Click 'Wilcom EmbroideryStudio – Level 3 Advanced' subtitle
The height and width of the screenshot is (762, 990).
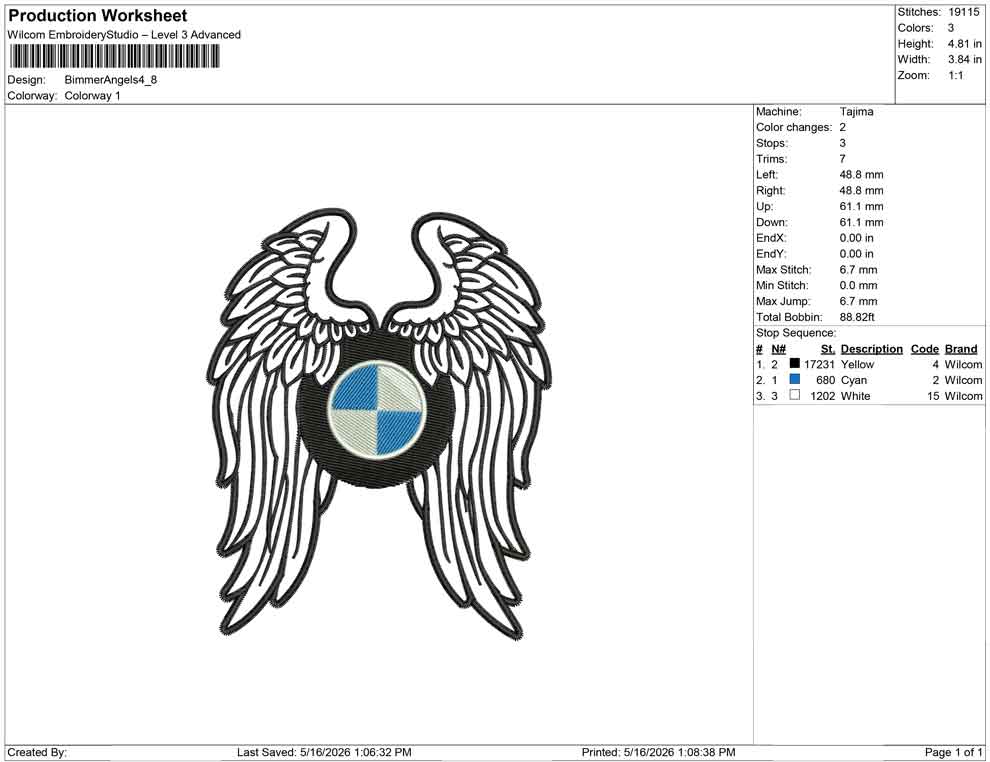[x=124, y=35]
